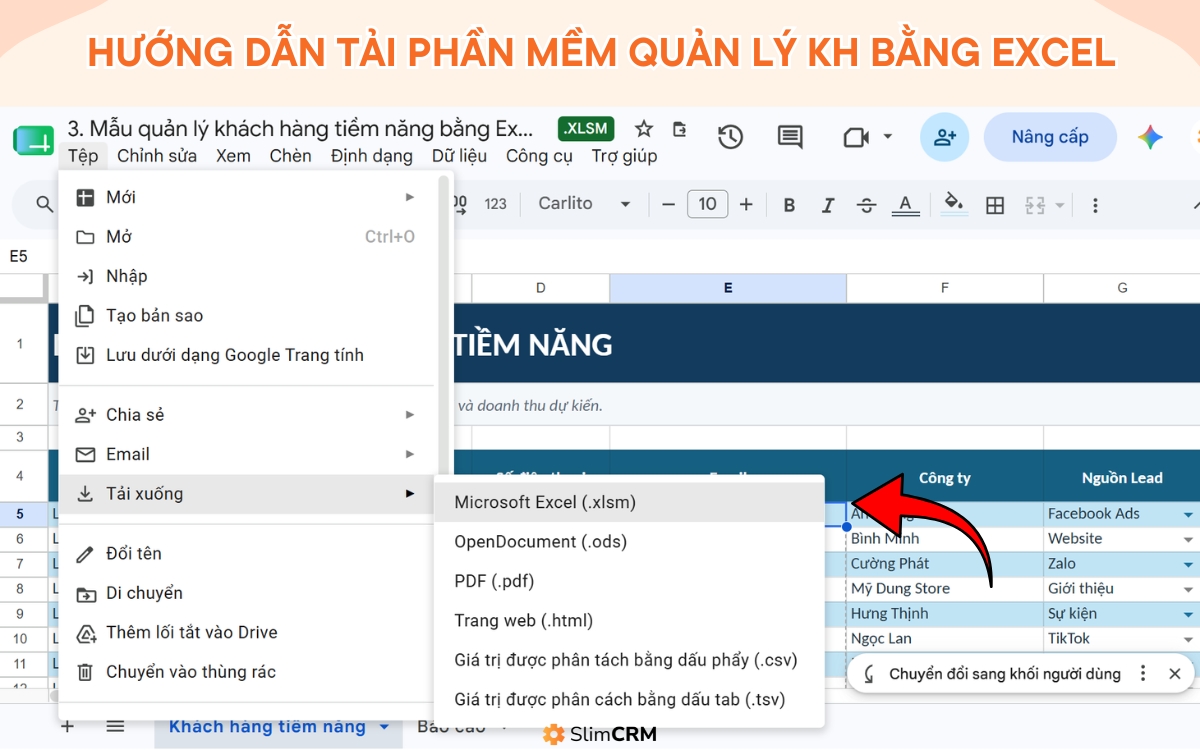
Task: Expand the Mới submenu
Action: [x=247, y=198]
